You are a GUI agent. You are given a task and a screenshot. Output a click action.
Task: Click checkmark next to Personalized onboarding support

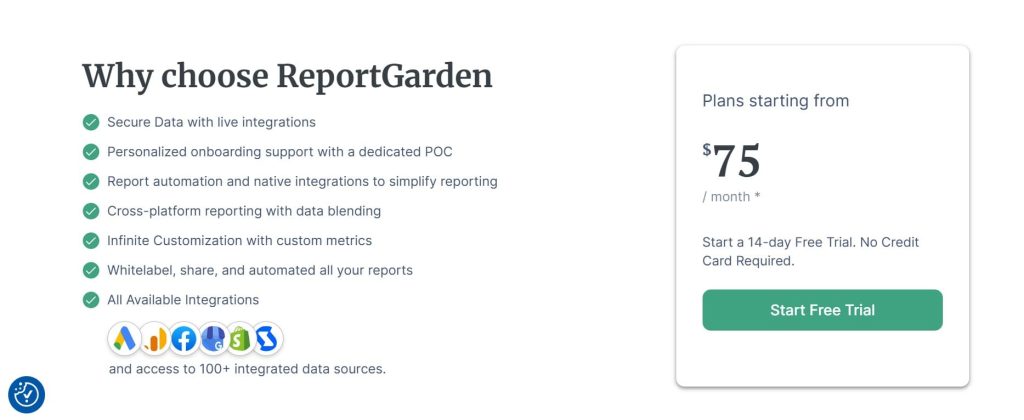click(x=90, y=152)
